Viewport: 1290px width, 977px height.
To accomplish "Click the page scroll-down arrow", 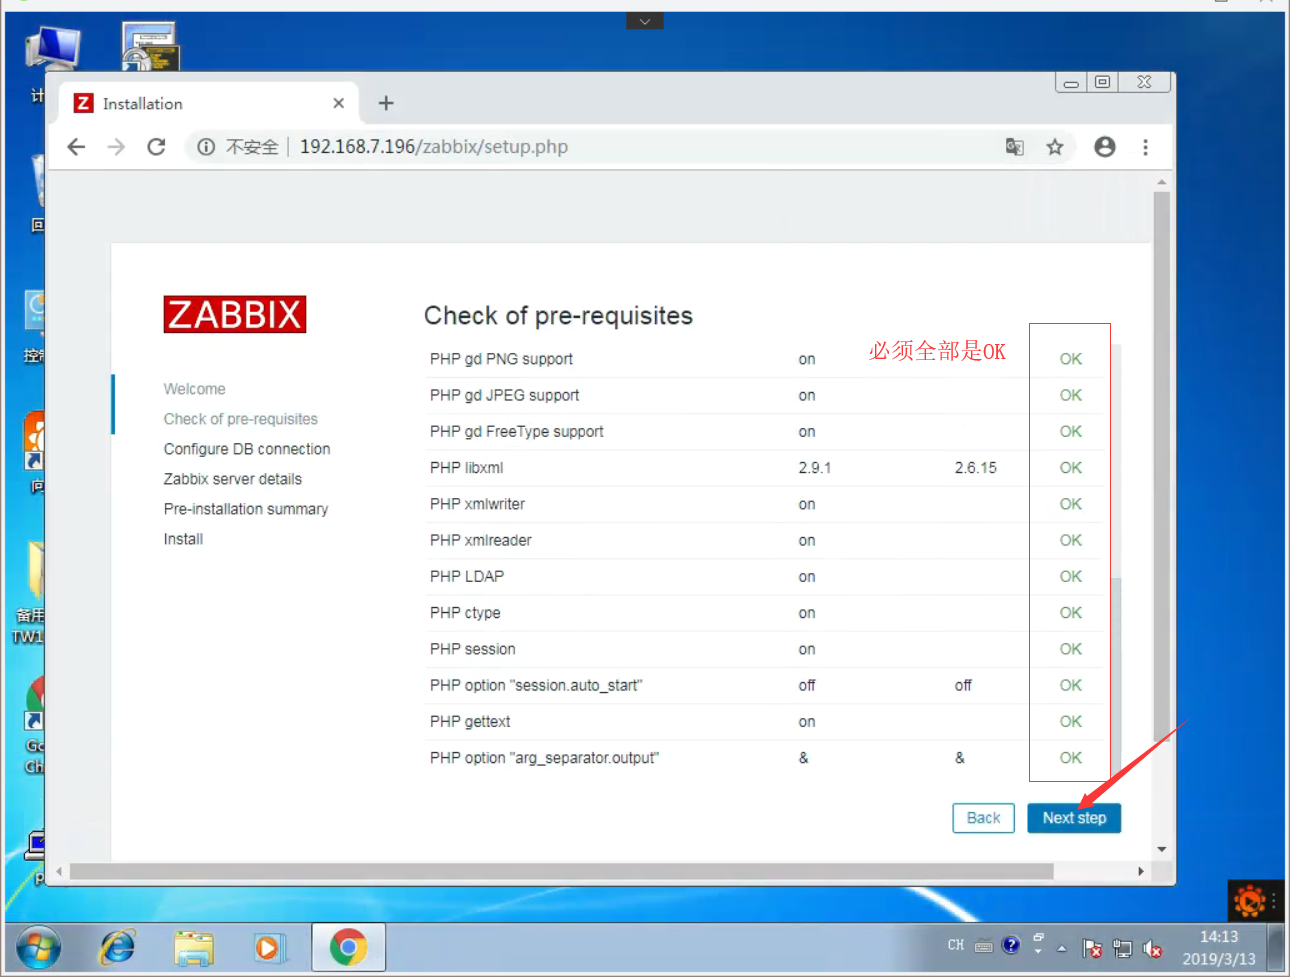I will tap(1161, 849).
